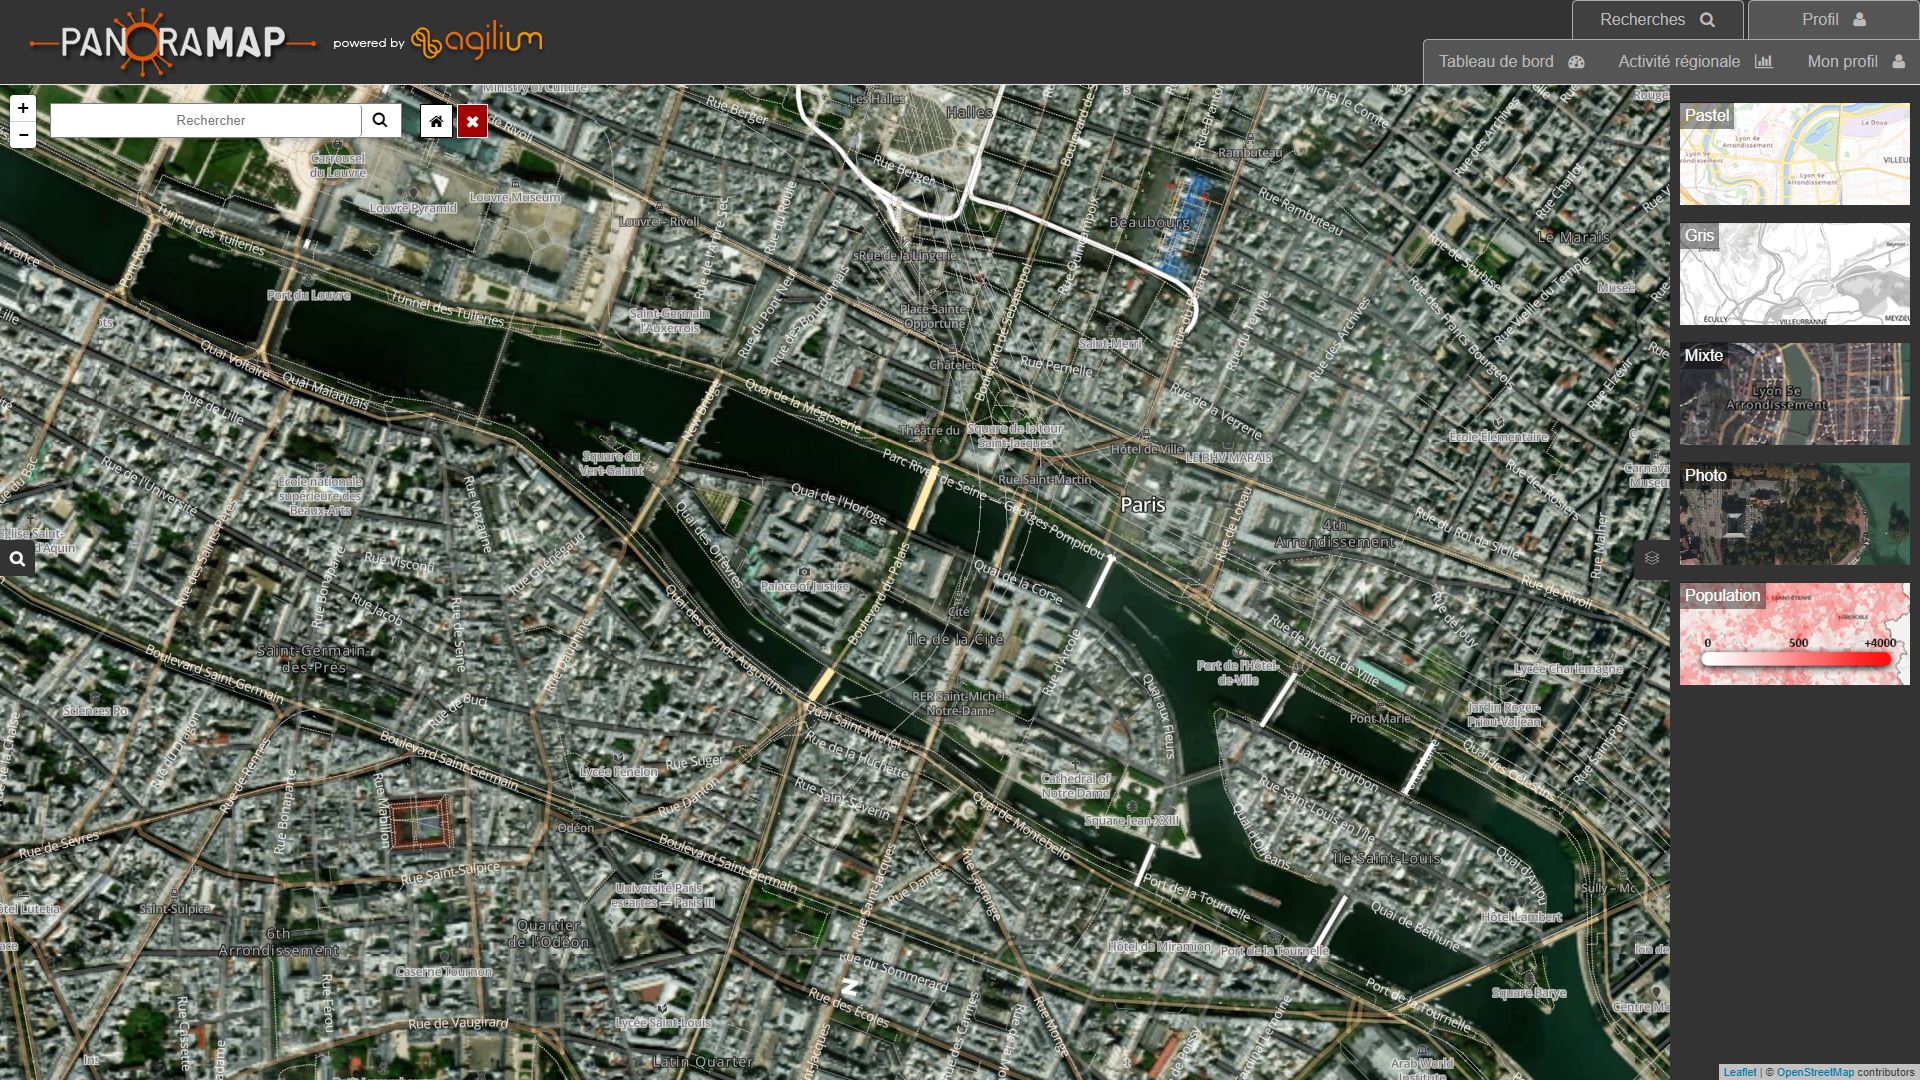
Task: Click the Cathedral of Notre Dame label
Action: (1075, 786)
